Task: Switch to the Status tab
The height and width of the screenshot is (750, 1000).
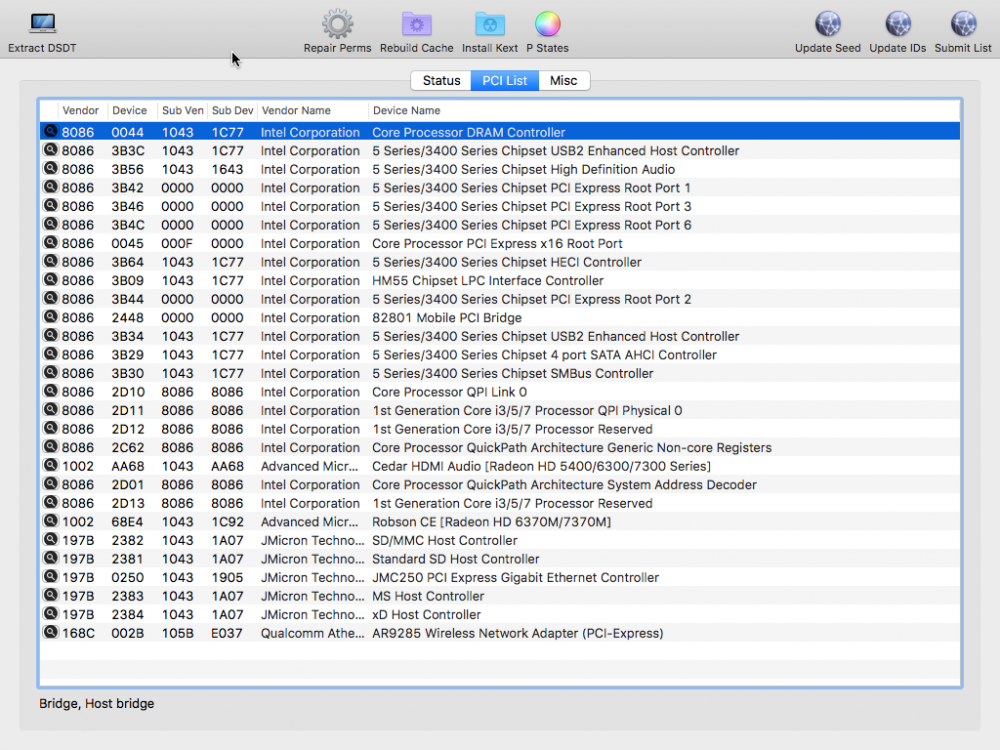Action: [441, 80]
